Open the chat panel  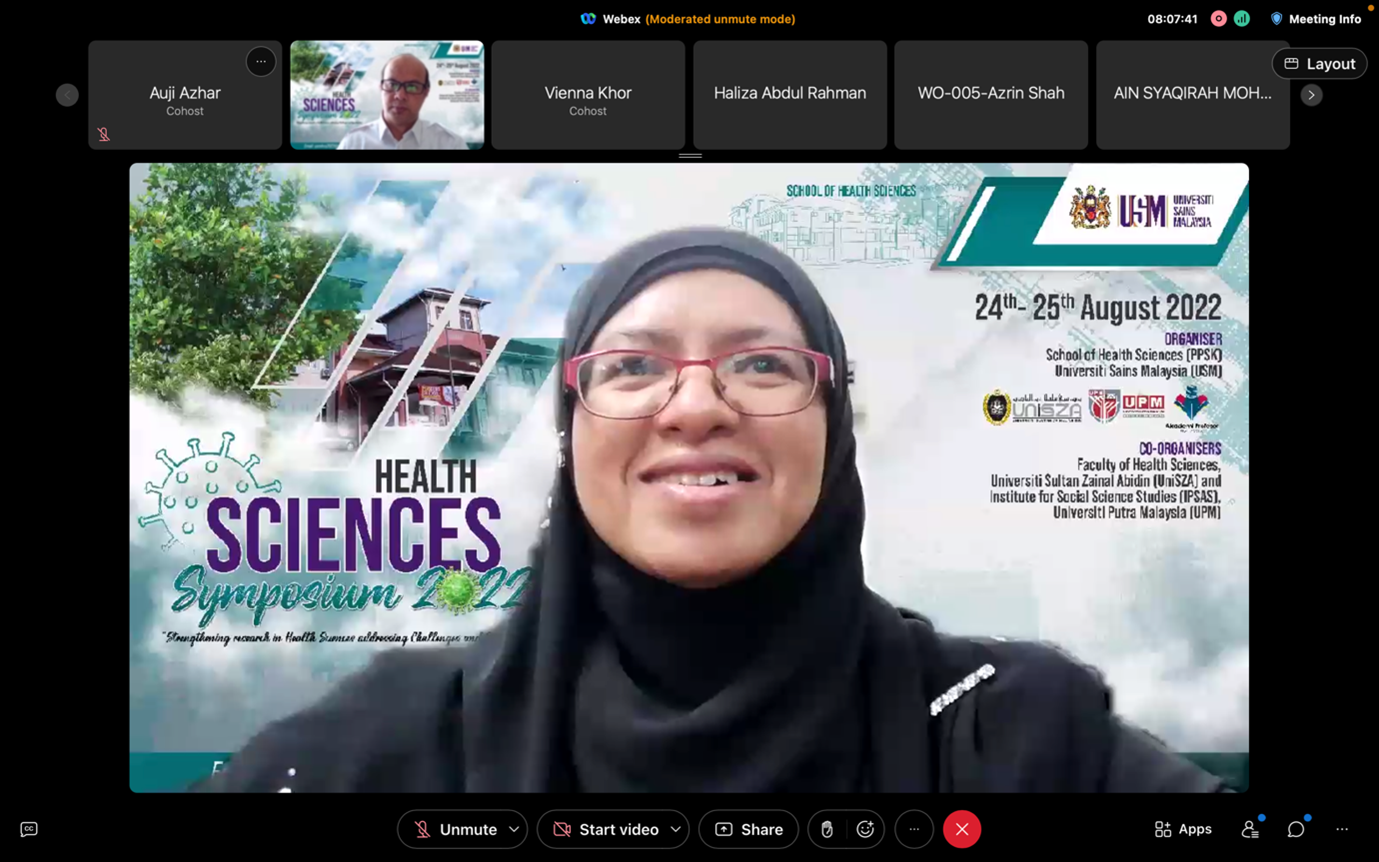click(1296, 829)
